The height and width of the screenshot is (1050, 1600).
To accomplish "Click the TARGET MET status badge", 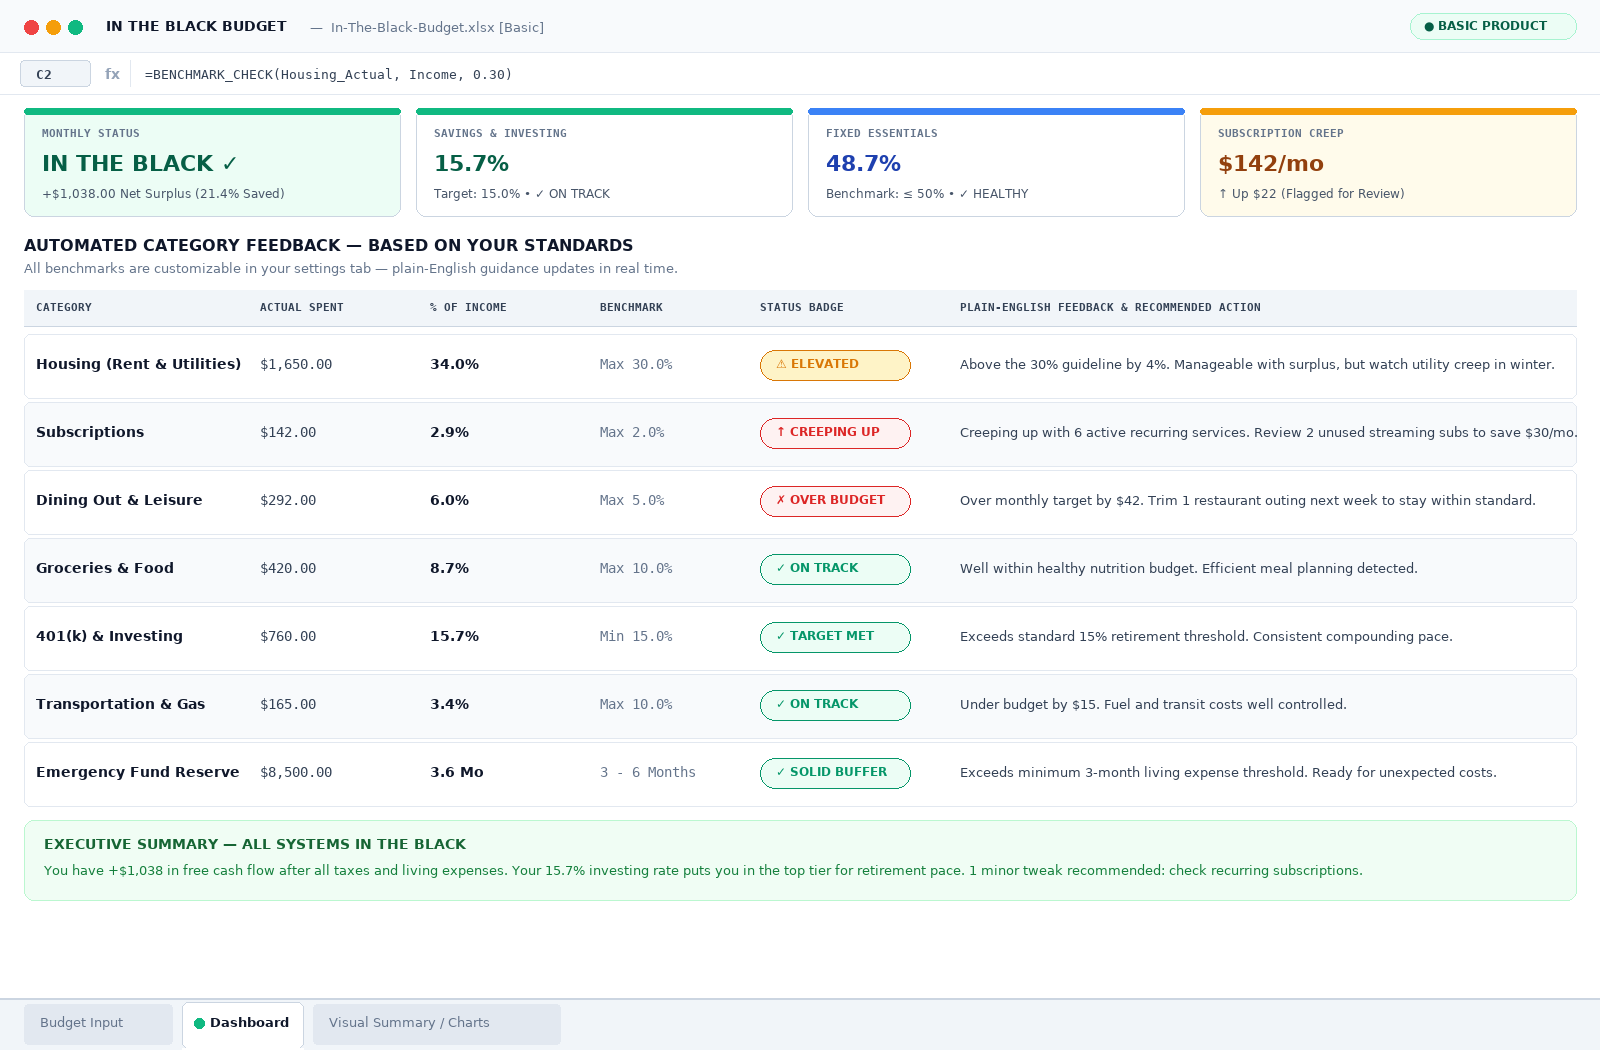I will tap(835, 637).
